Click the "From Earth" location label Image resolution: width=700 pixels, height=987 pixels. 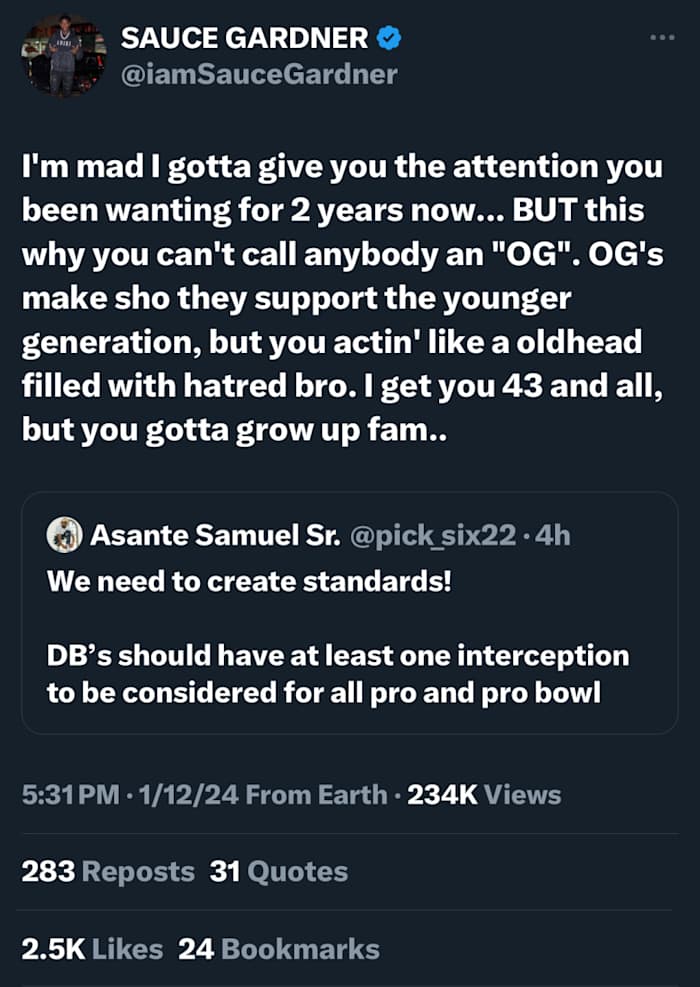pos(316,795)
